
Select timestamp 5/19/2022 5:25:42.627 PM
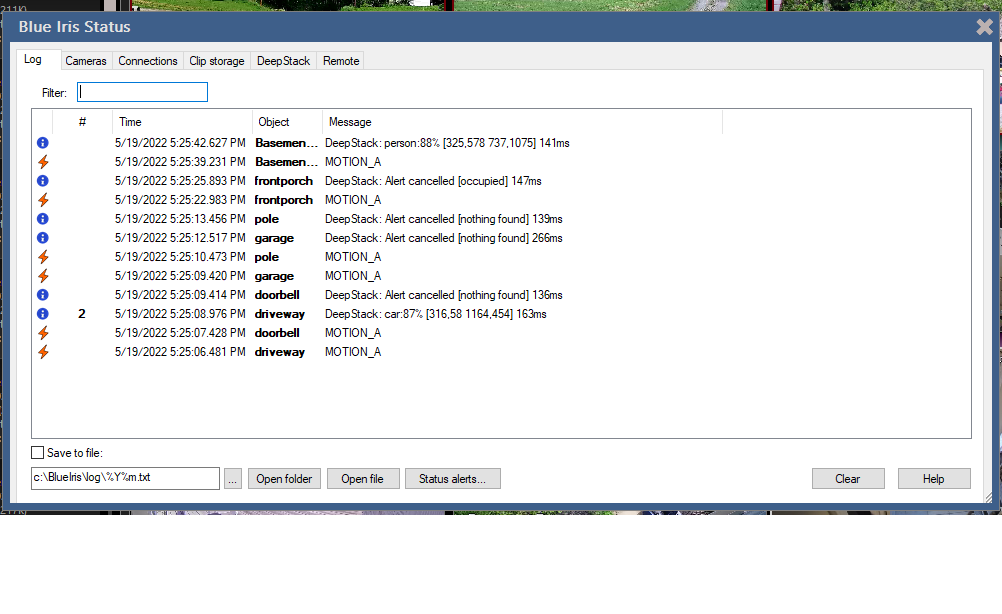tap(180, 142)
